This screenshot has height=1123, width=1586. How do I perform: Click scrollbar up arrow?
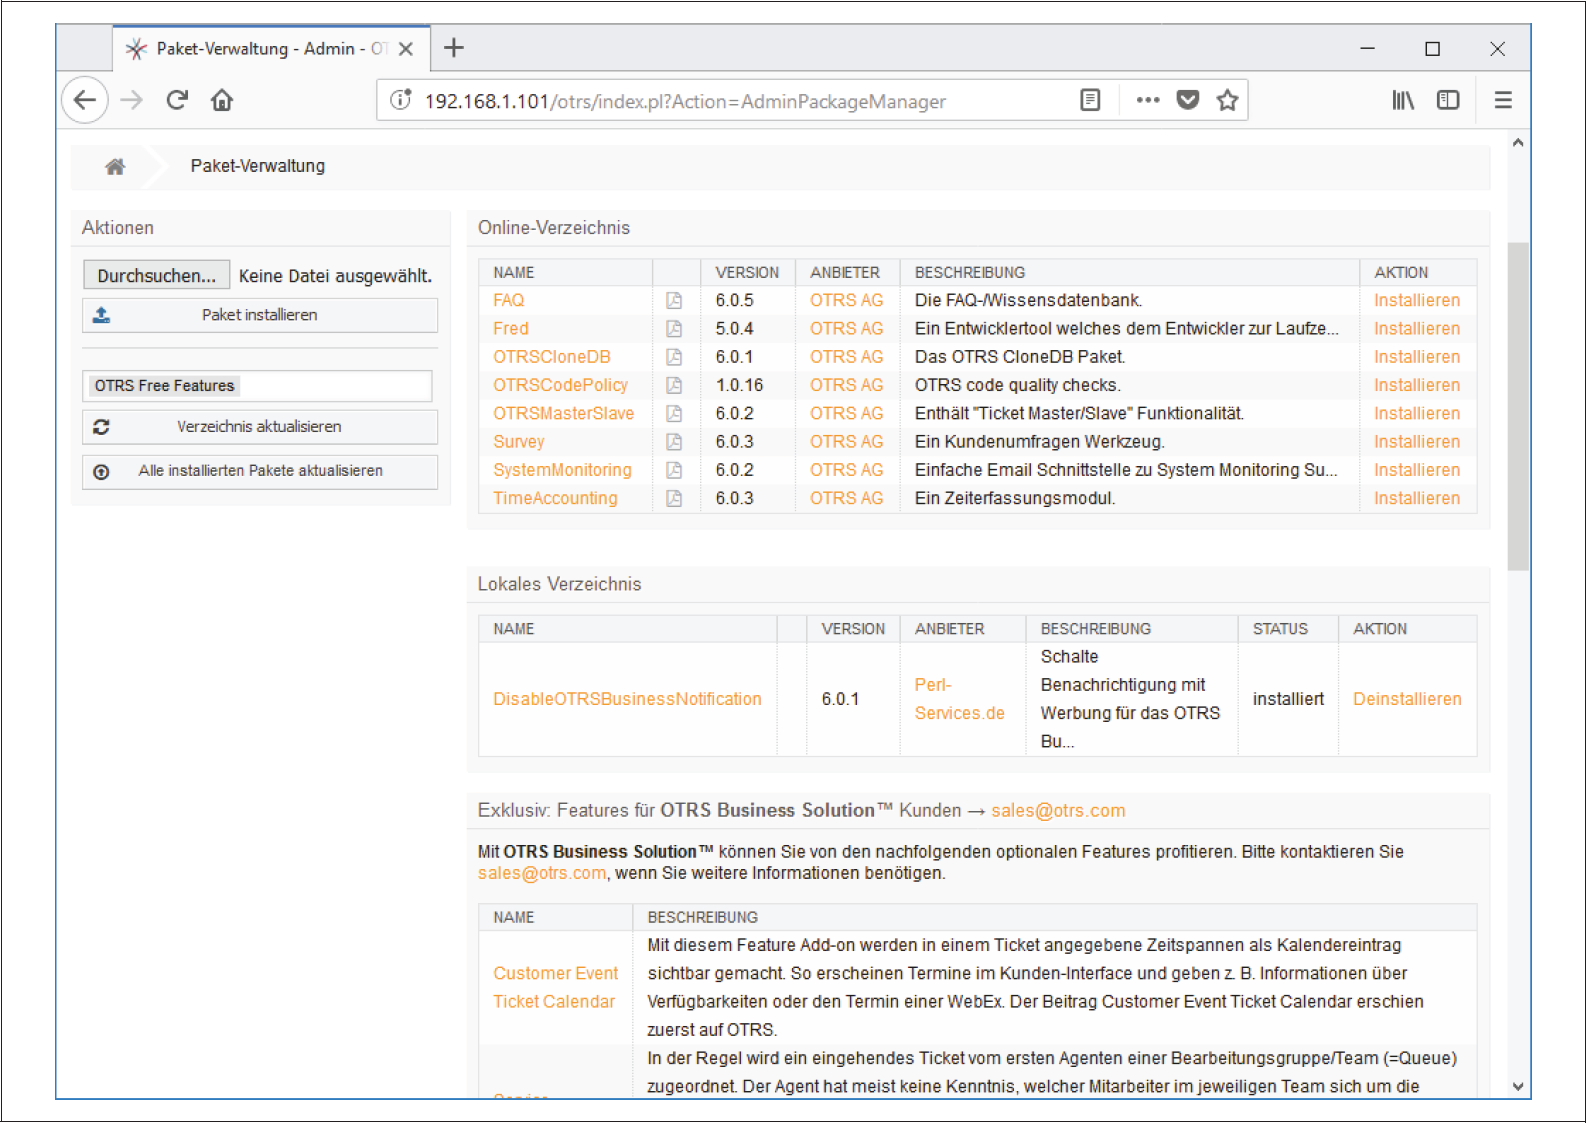pos(1518,143)
